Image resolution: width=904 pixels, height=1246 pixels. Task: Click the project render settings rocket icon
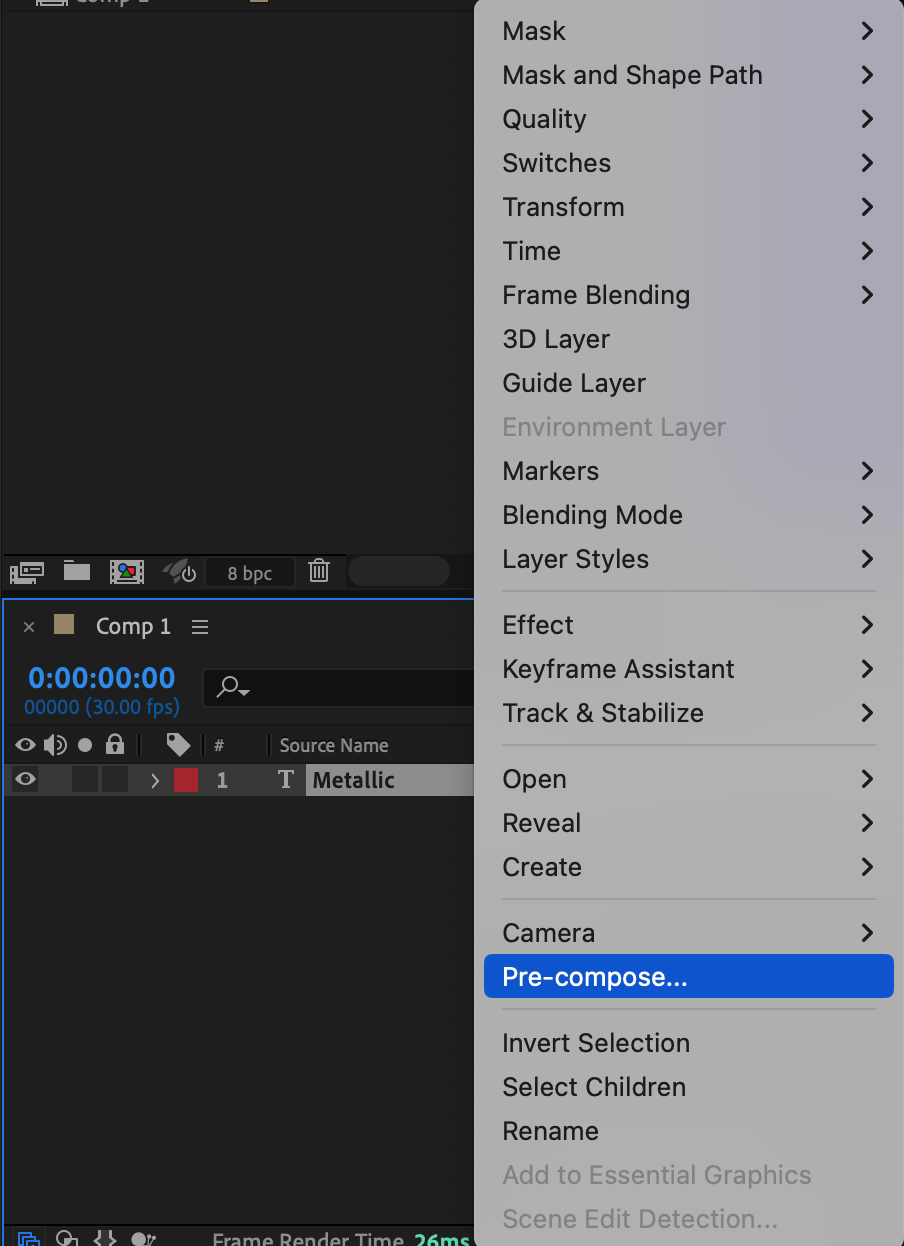[180, 572]
